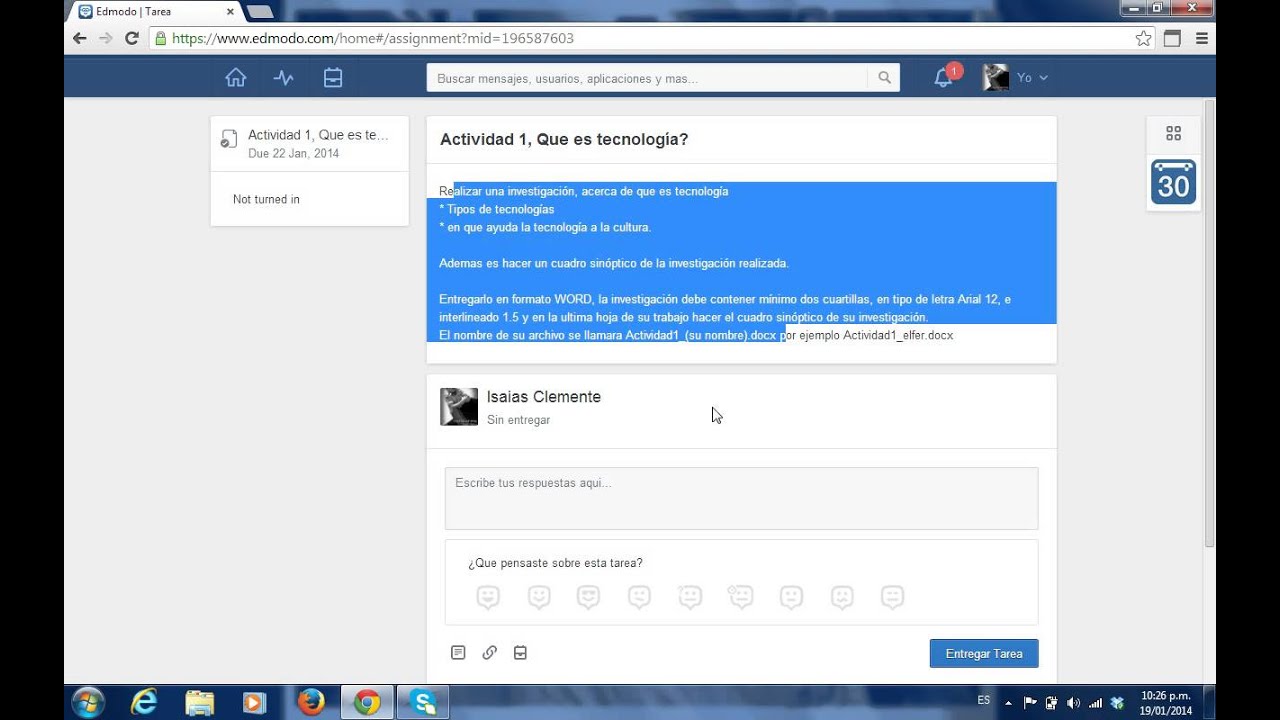Attach a link using the chain icon
Image resolution: width=1280 pixels, height=720 pixels.
(489, 653)
